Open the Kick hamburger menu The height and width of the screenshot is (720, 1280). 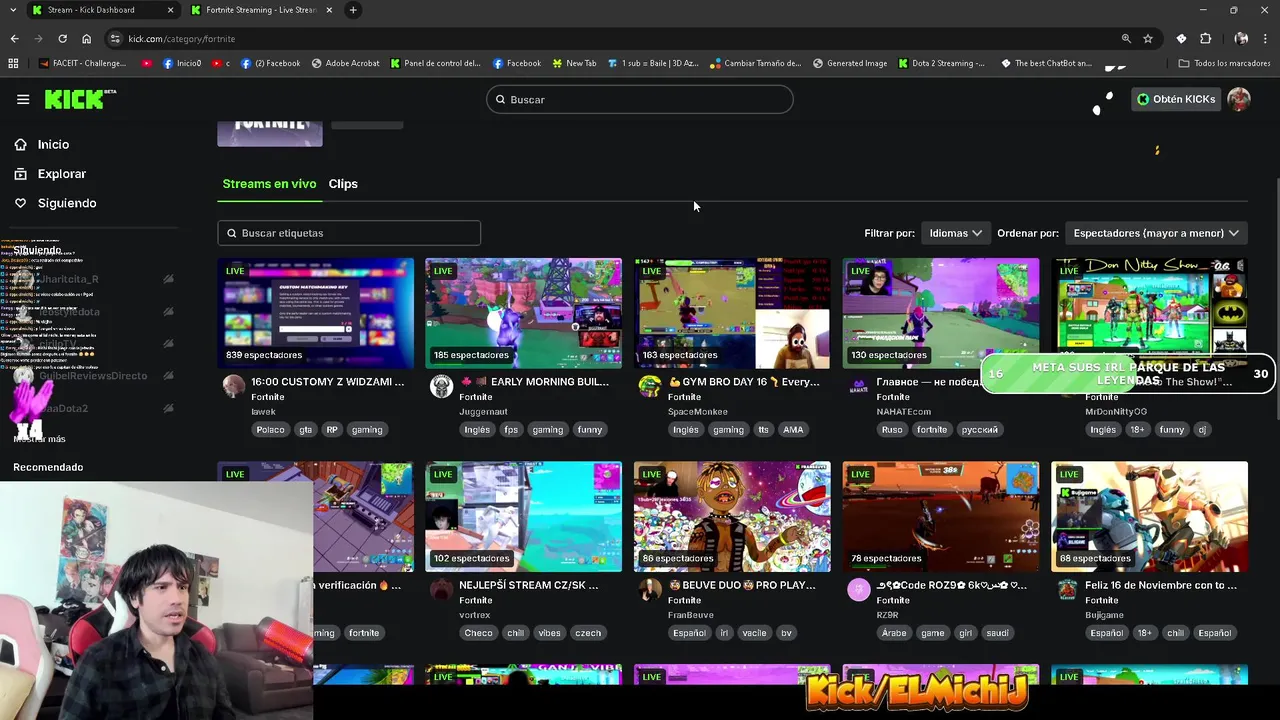coord(23,99)
